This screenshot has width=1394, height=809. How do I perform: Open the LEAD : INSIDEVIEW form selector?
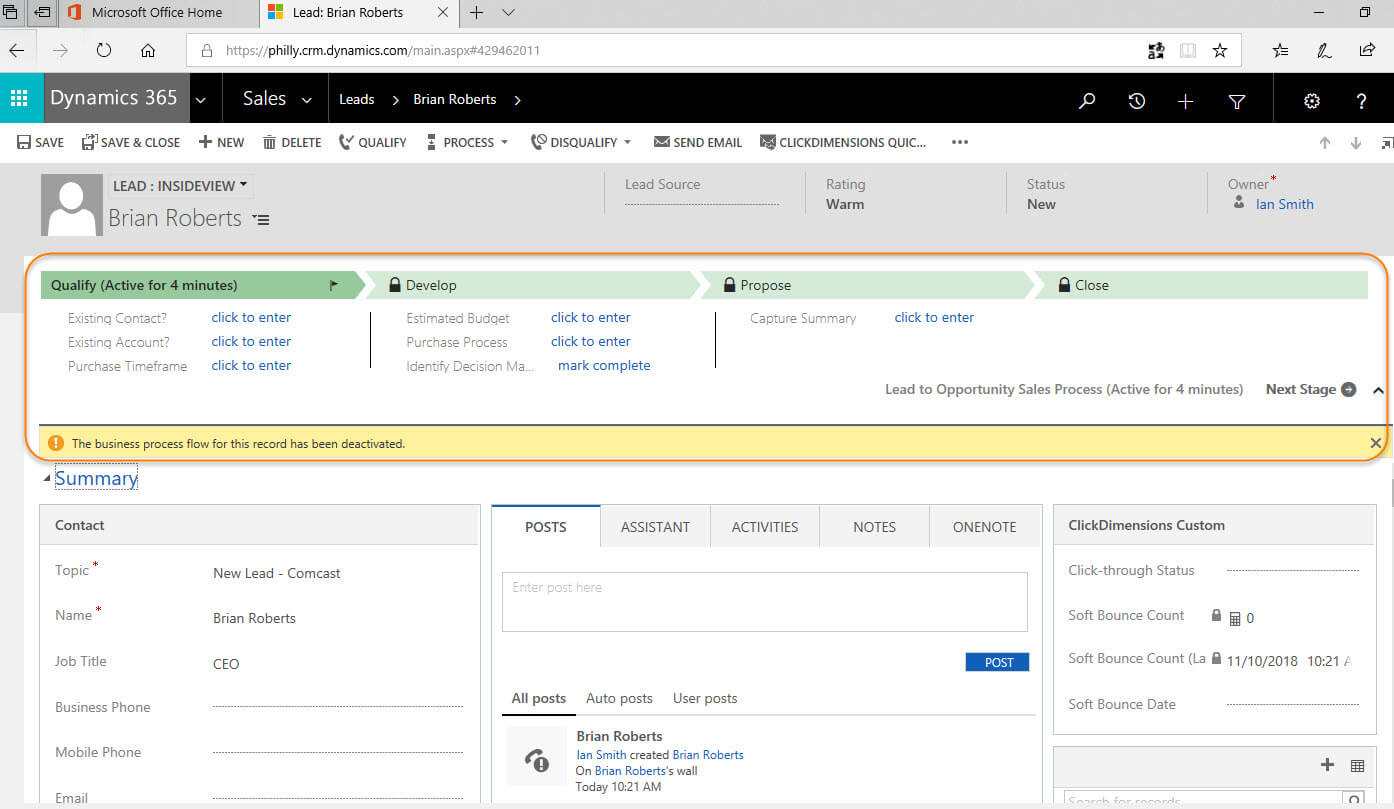180,186
